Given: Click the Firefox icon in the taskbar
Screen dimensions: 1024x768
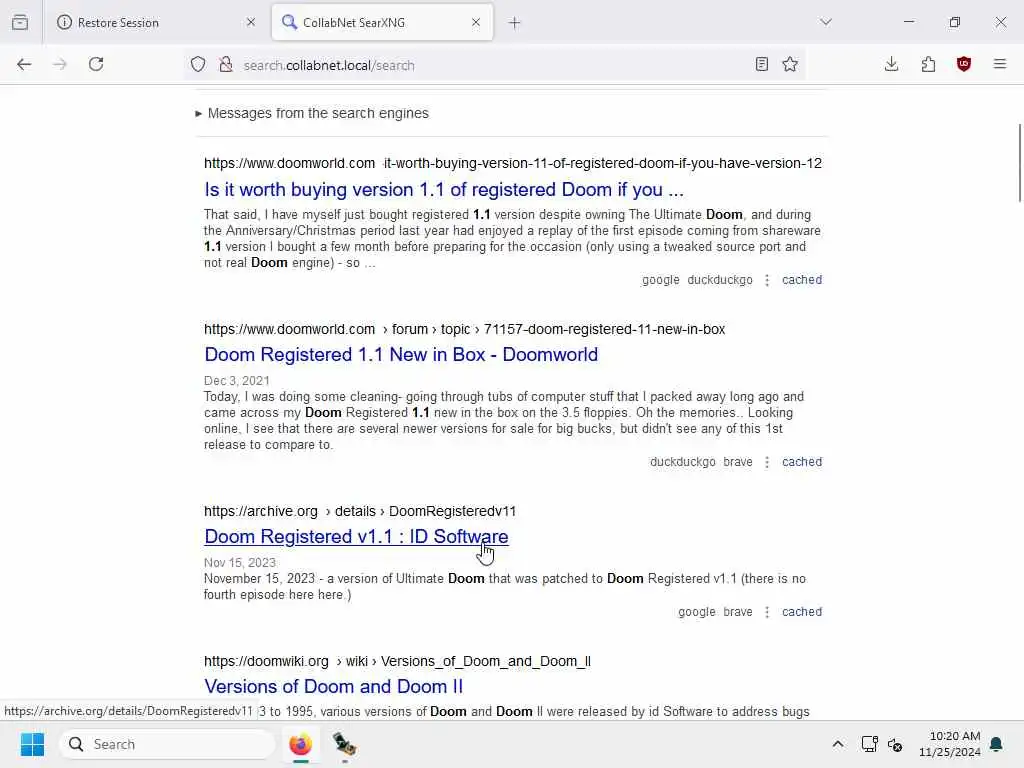Looking at the screenshot, I should [300, 744].
